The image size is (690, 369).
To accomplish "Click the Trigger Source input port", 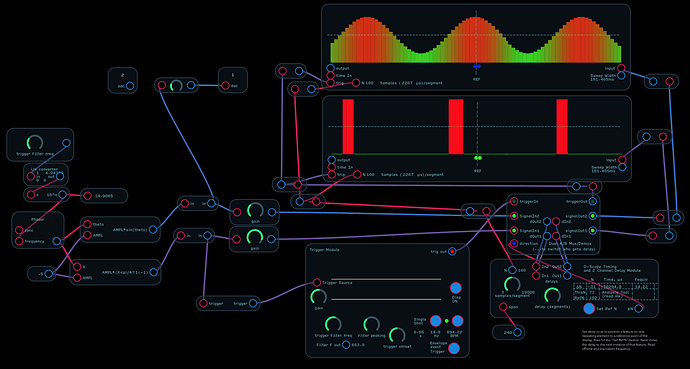I will (316, 283).
